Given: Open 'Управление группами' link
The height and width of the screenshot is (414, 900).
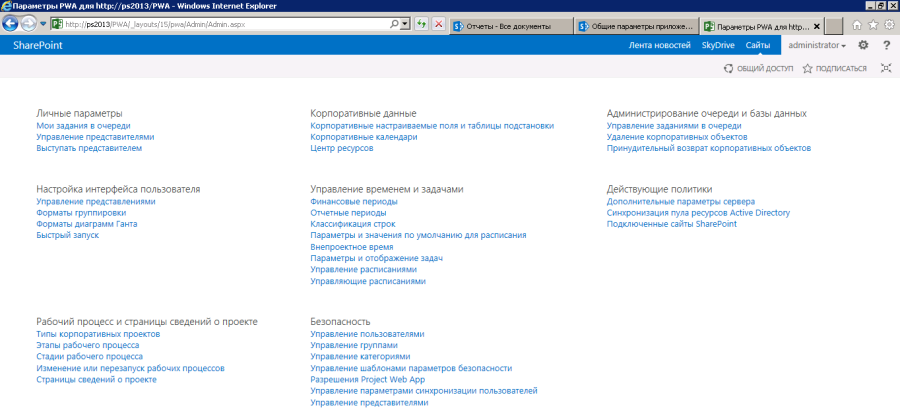Looking at the screenshot, I should 354,345.
